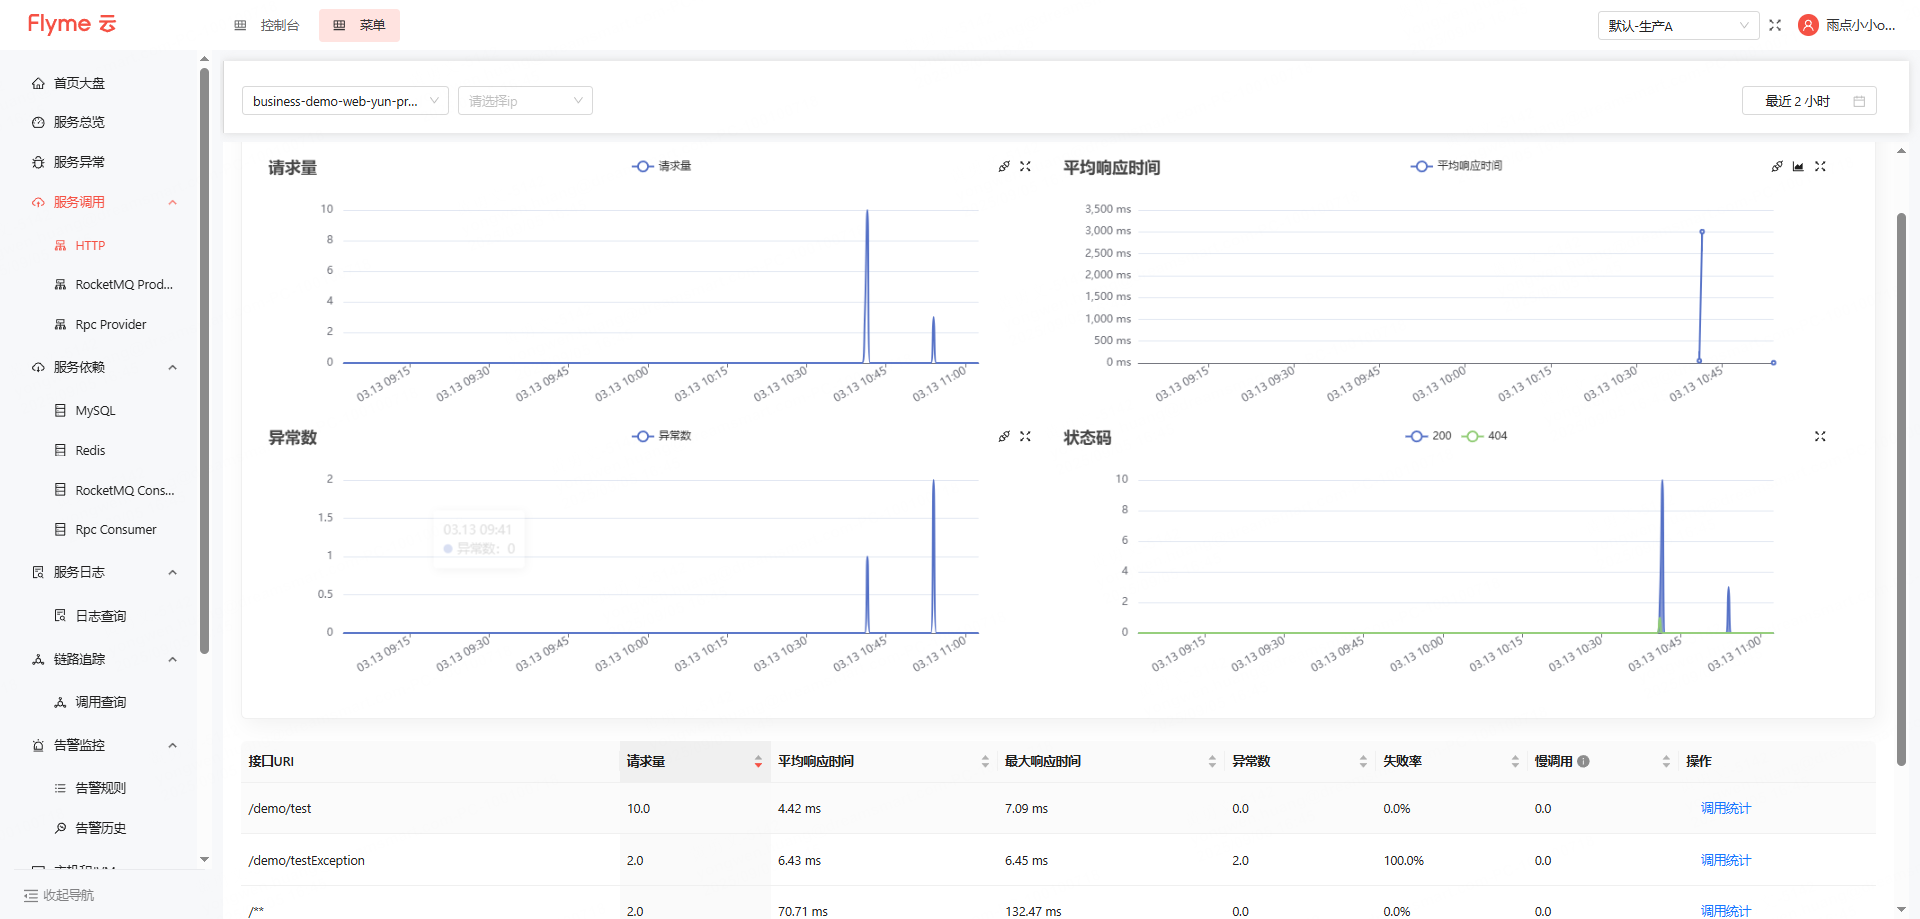Click the 慢调用 info tooltip icon
Screen dimensions: 1920x919
tap(1583, 762)
